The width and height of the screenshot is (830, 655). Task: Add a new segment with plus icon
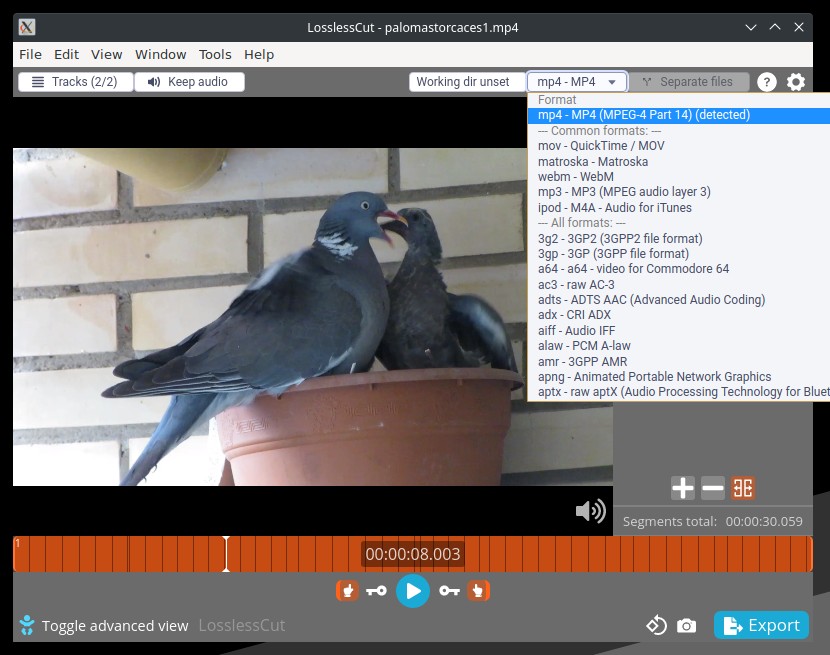click(x=683, y=488)
